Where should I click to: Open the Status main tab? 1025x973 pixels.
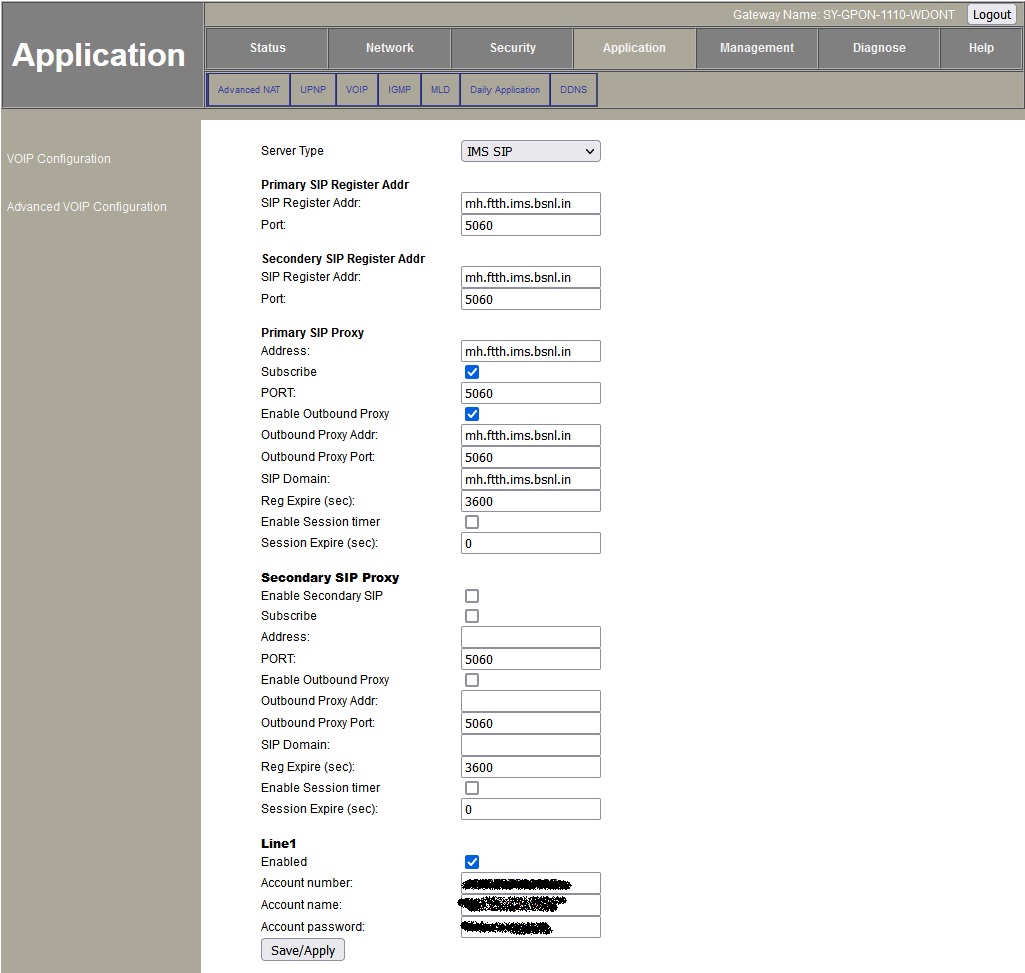click(x=267, y=48)
